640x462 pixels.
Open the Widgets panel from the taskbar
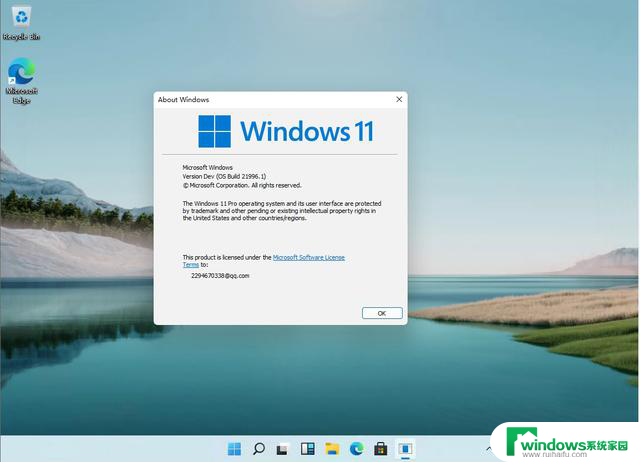click(x=307, y=449)
